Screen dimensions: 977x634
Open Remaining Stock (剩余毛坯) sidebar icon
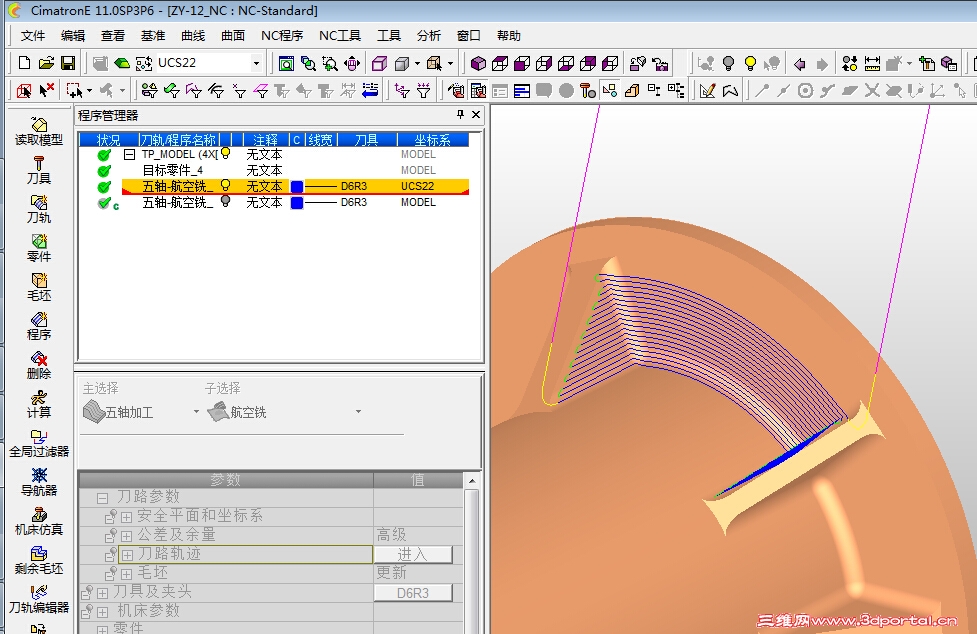tap(39, 561)
